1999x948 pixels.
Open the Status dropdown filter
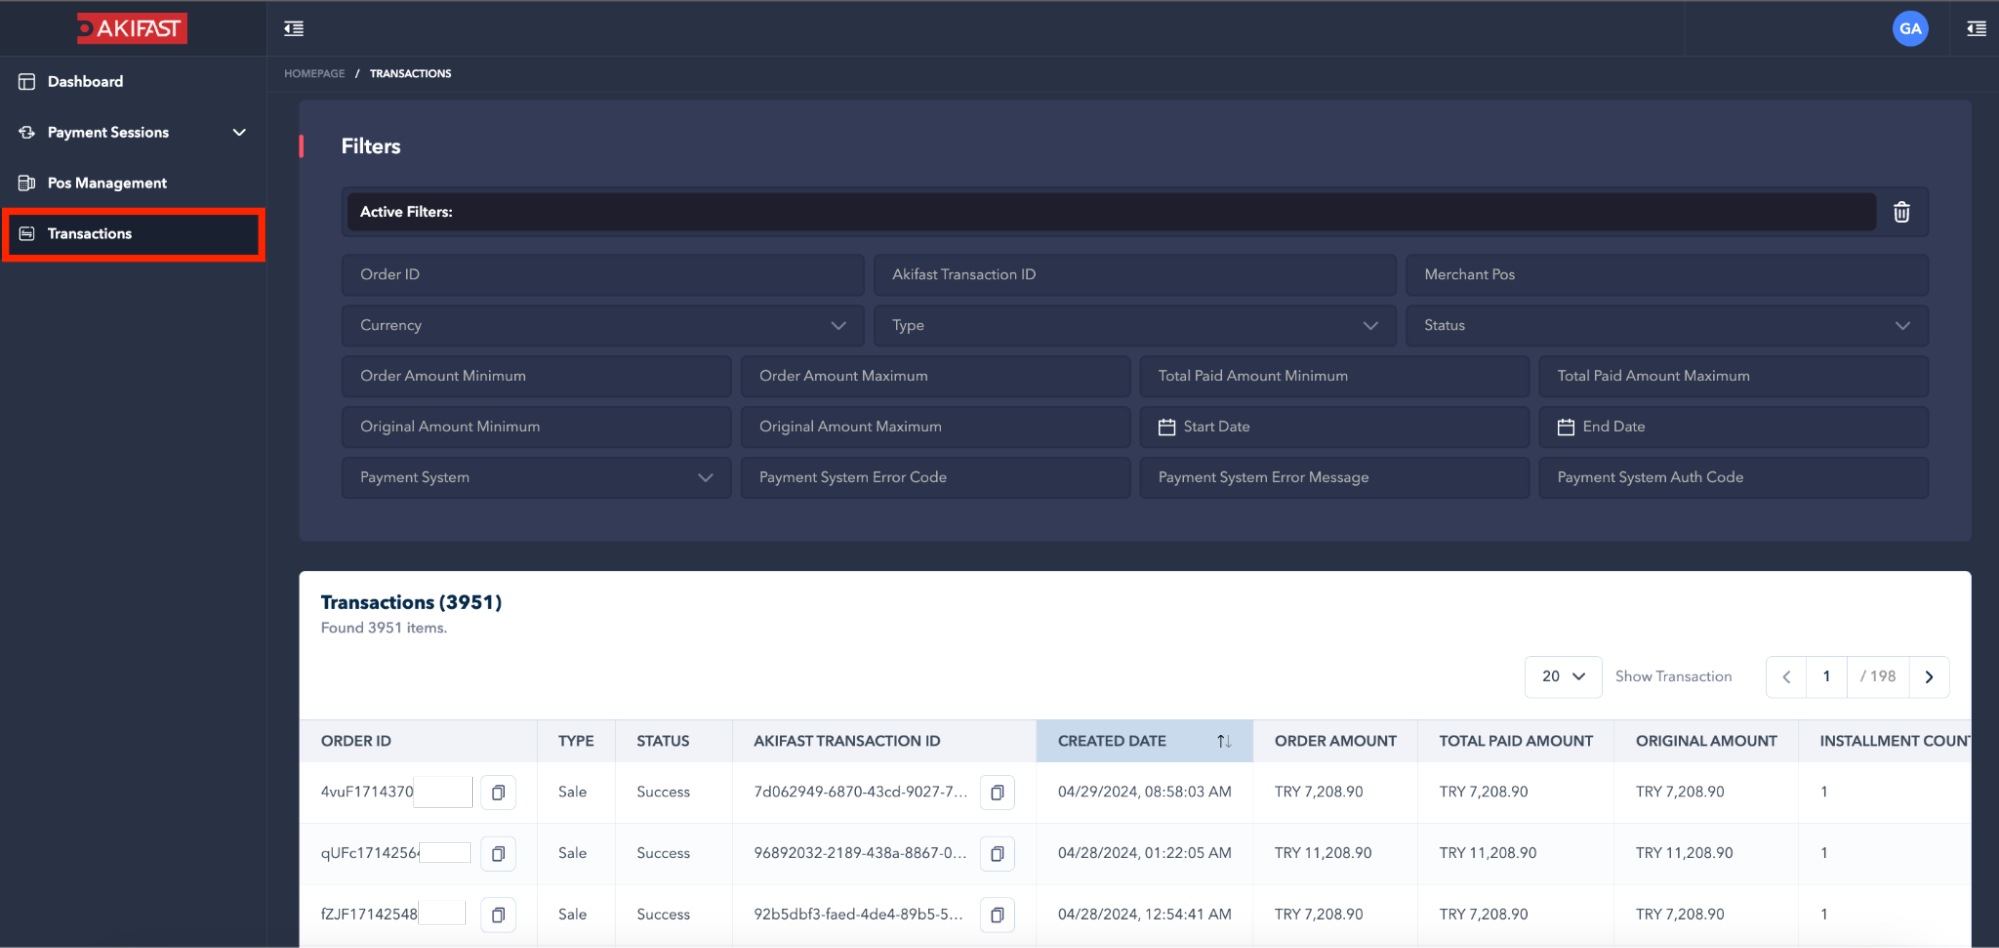(1666, 325)
